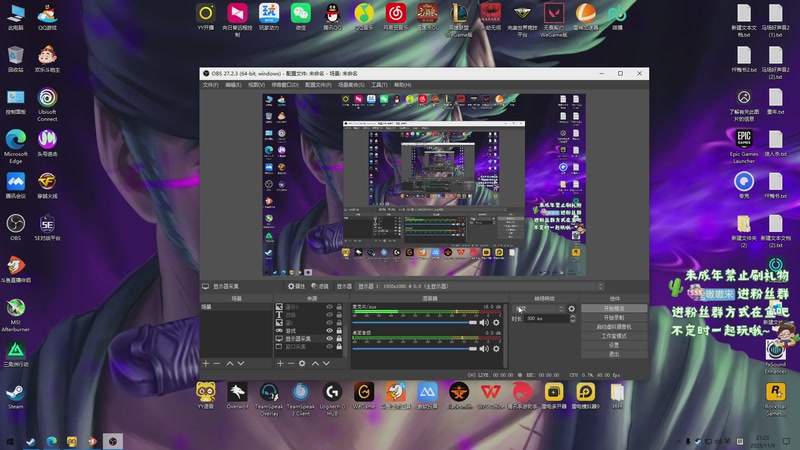Open Epic Games Launcher desktop icon
This screenshot has width=800, height=450.
pyautogui.click(x=744, y=146)
